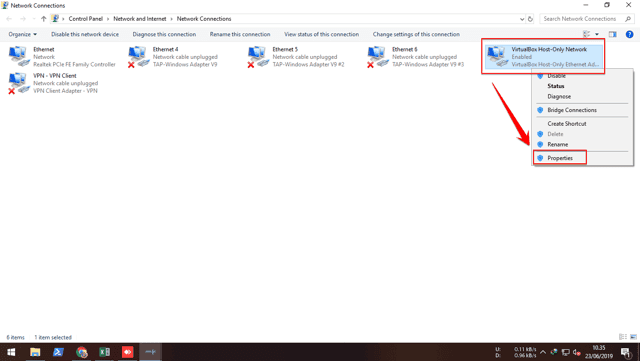Click Diagnose this connection
640x361 pixels.
coord(164,34)
